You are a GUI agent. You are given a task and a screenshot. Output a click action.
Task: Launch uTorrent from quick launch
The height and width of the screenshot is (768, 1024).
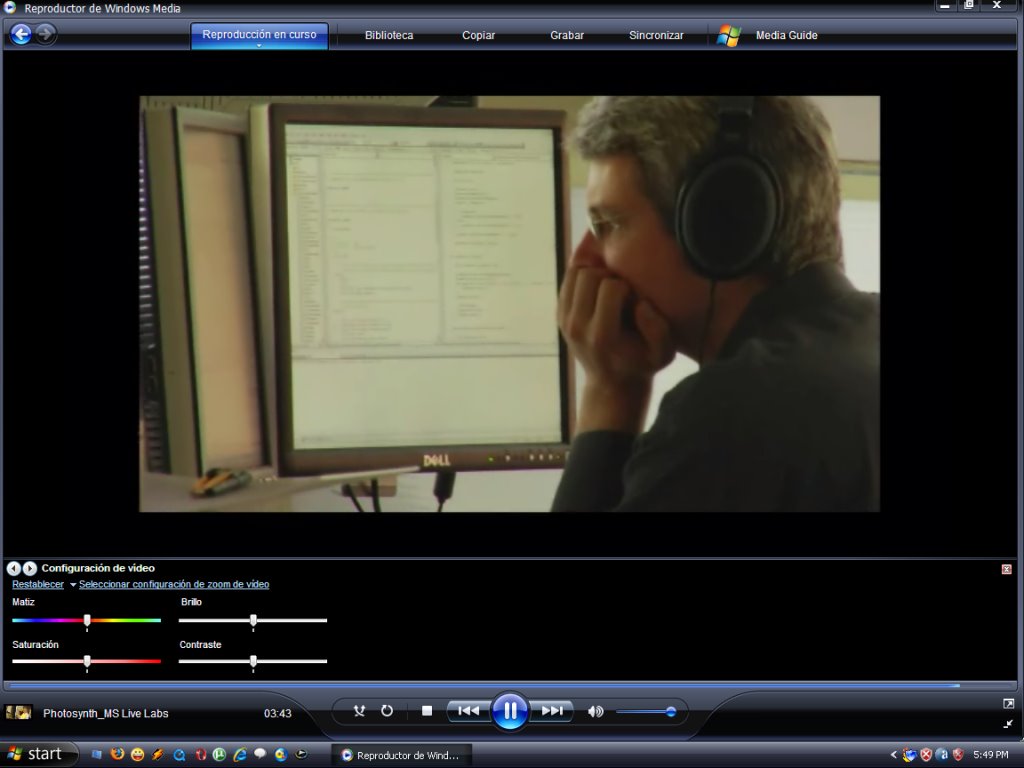click(x=219, y=755)
